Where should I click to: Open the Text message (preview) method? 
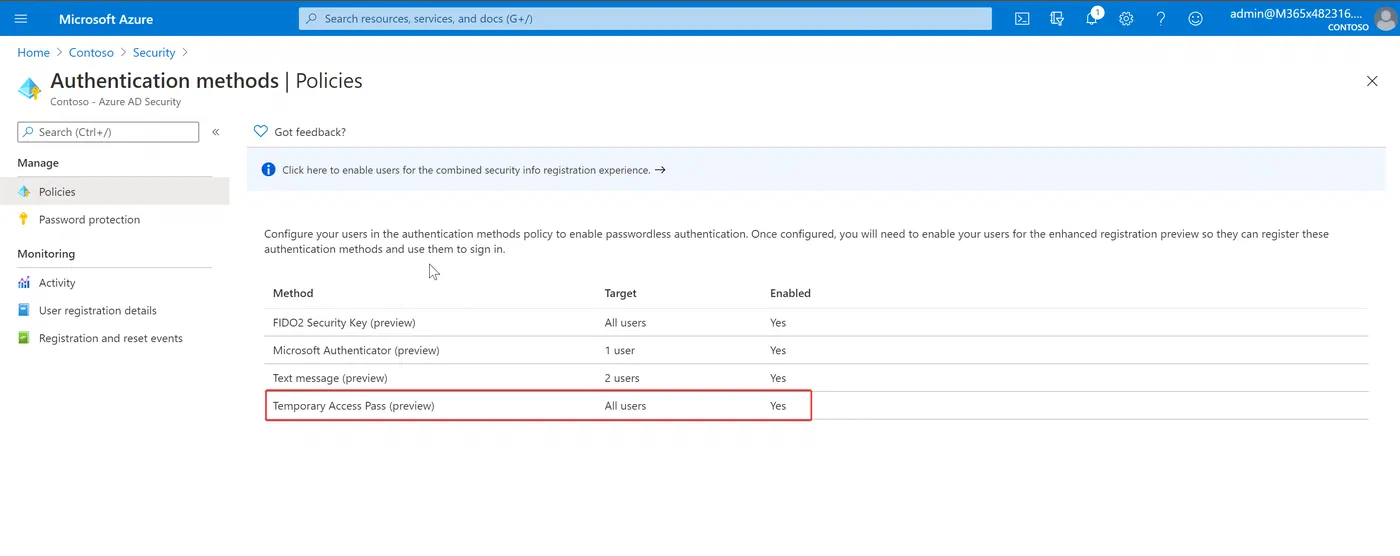[x=330, y=378]
